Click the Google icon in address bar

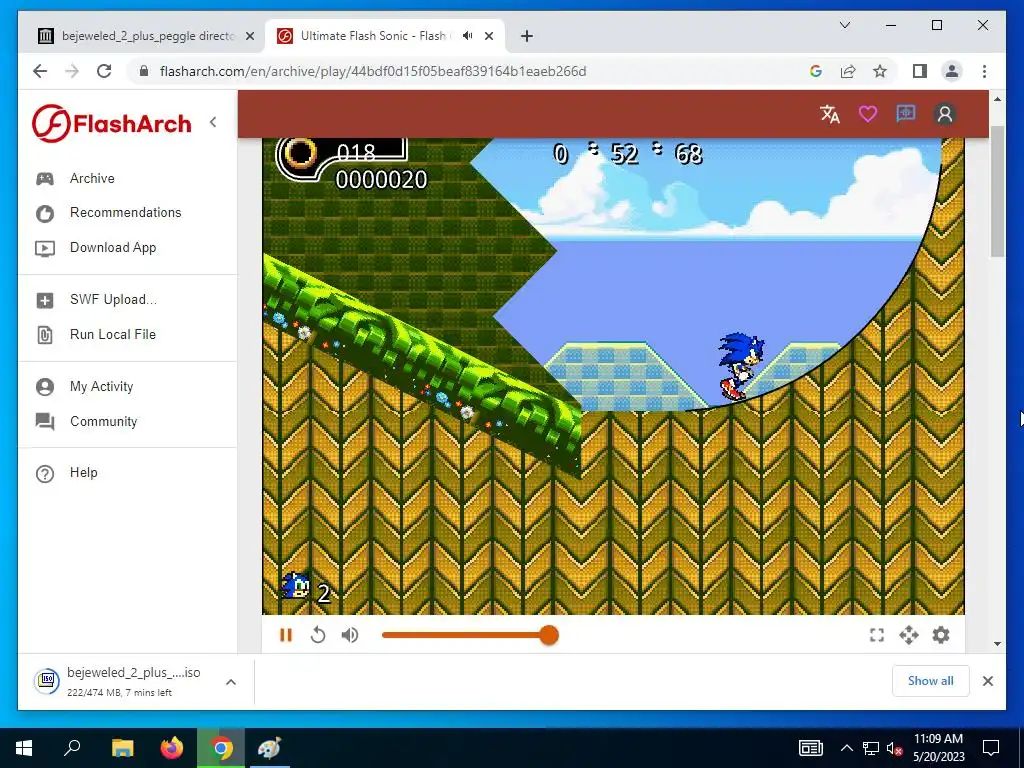(x=816, y=71)
